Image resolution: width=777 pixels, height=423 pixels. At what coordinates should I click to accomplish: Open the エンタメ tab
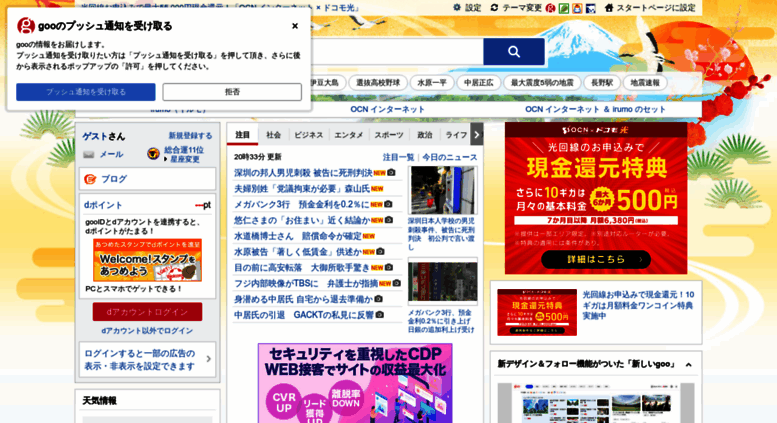click(x=349, y=135)
